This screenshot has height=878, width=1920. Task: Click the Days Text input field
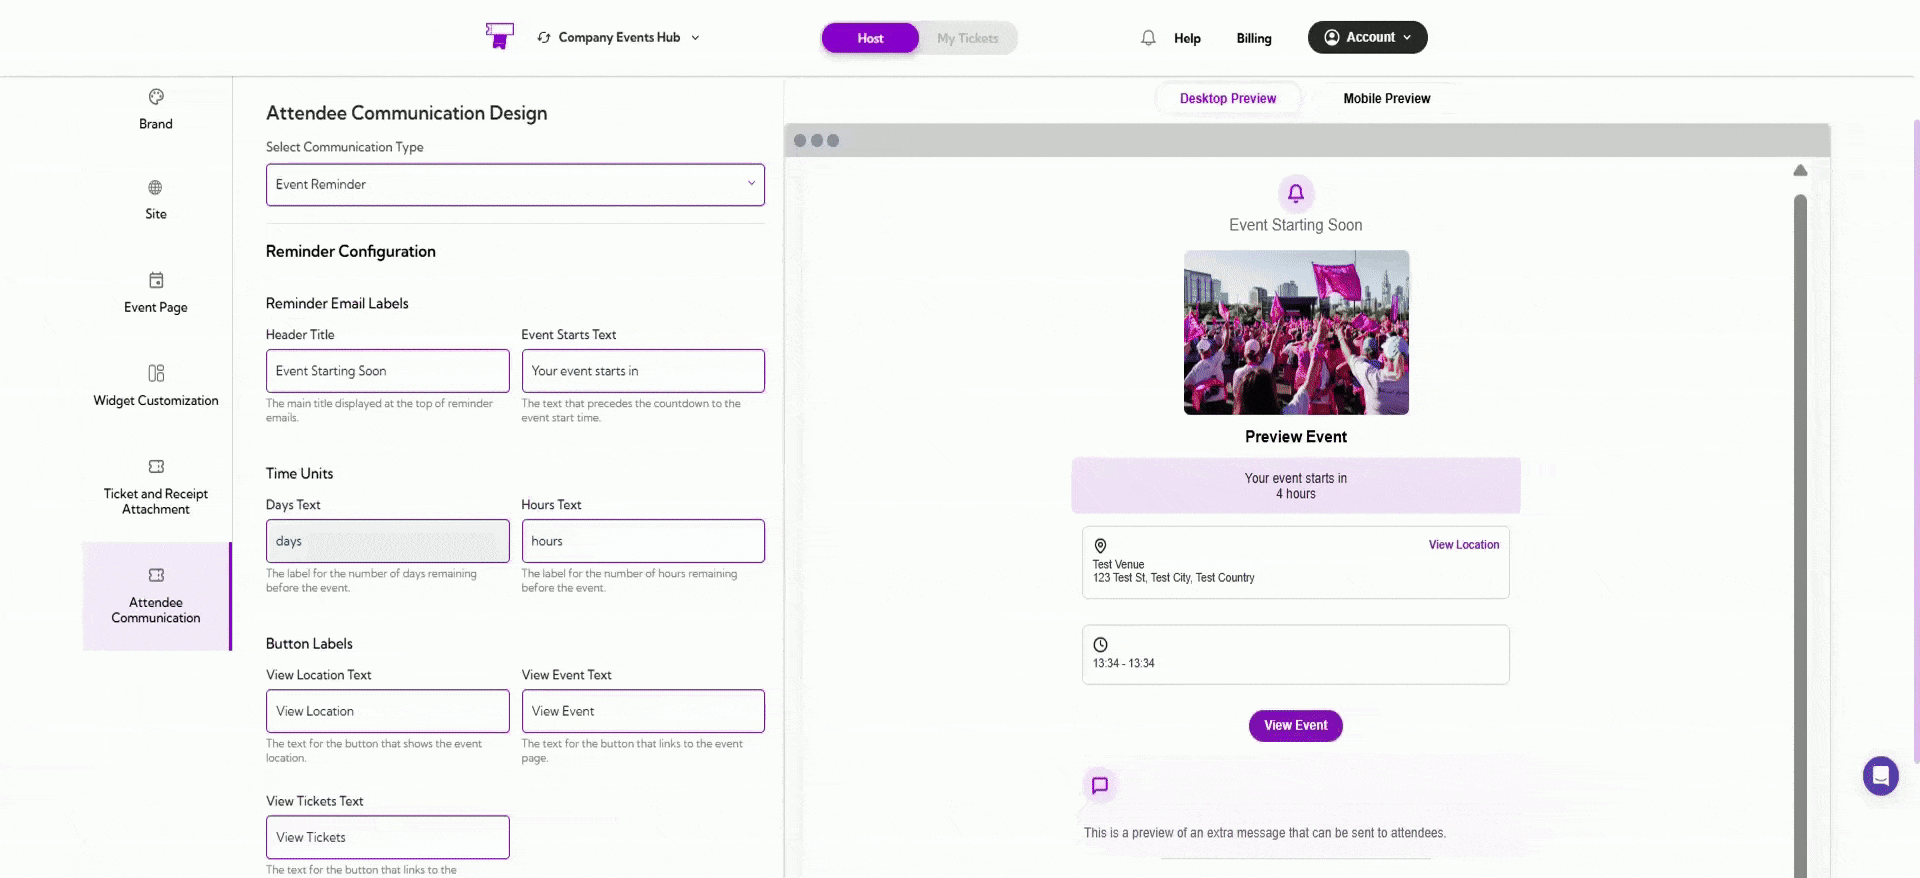[388, 541]
